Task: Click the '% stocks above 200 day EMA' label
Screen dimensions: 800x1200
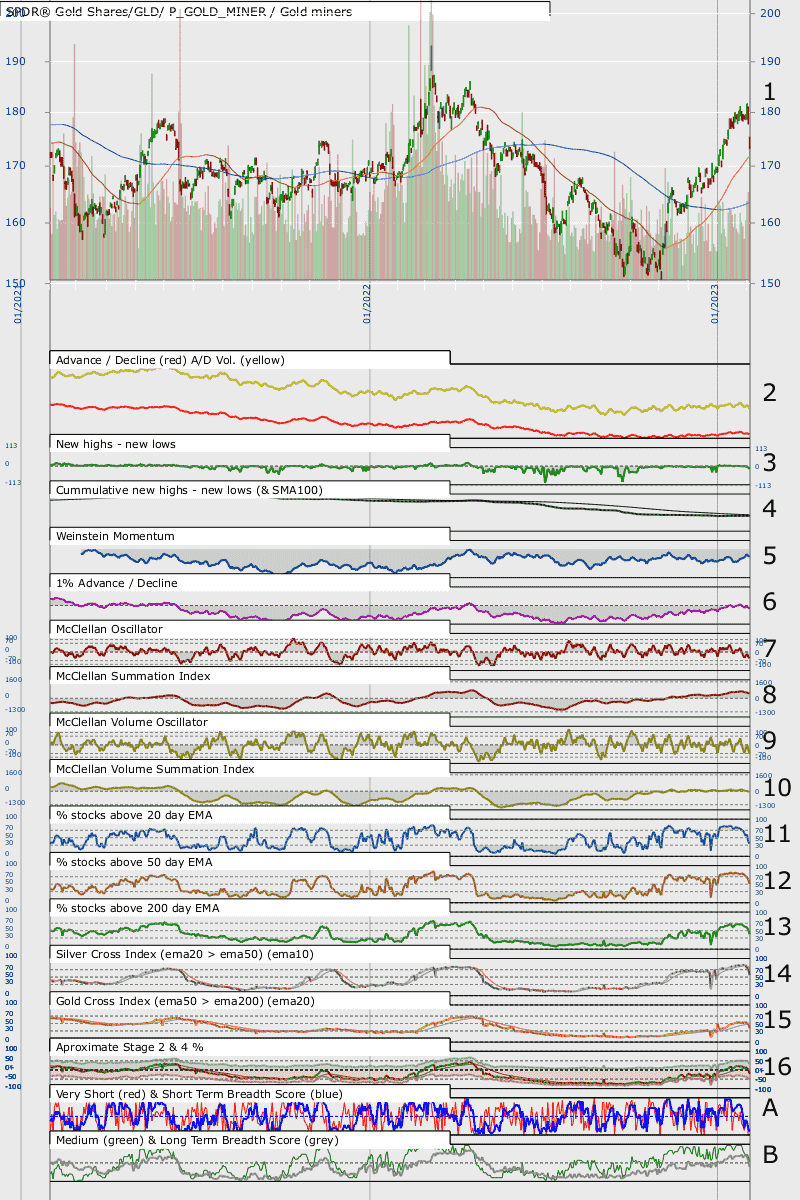Action: (138, 908)
